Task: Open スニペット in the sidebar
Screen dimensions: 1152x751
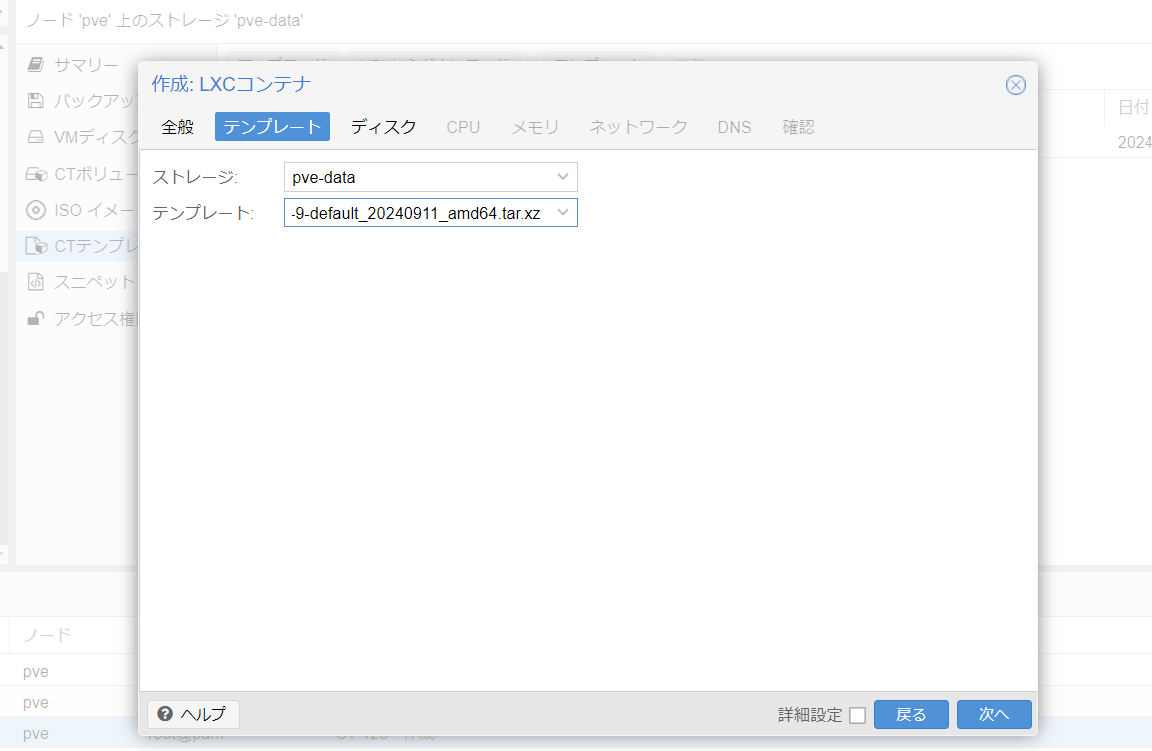Action: pyautogui.click(x=77, y=282)
